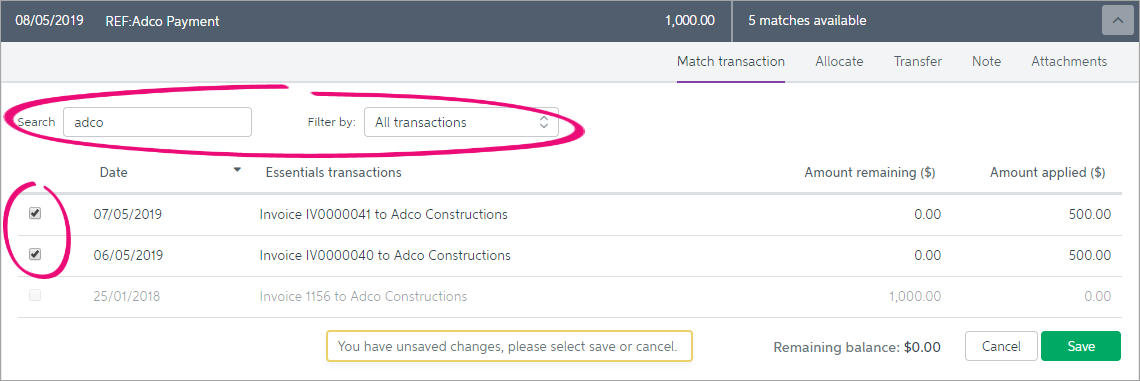Click the 5 matches available header
The image size is (1140, 381).
[807, 21]
